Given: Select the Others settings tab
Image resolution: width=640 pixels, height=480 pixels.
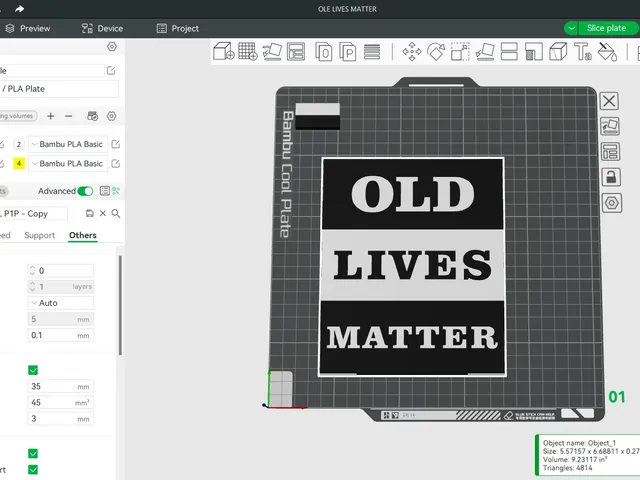Looking at the screenshot, I should [x=82, y=235].
